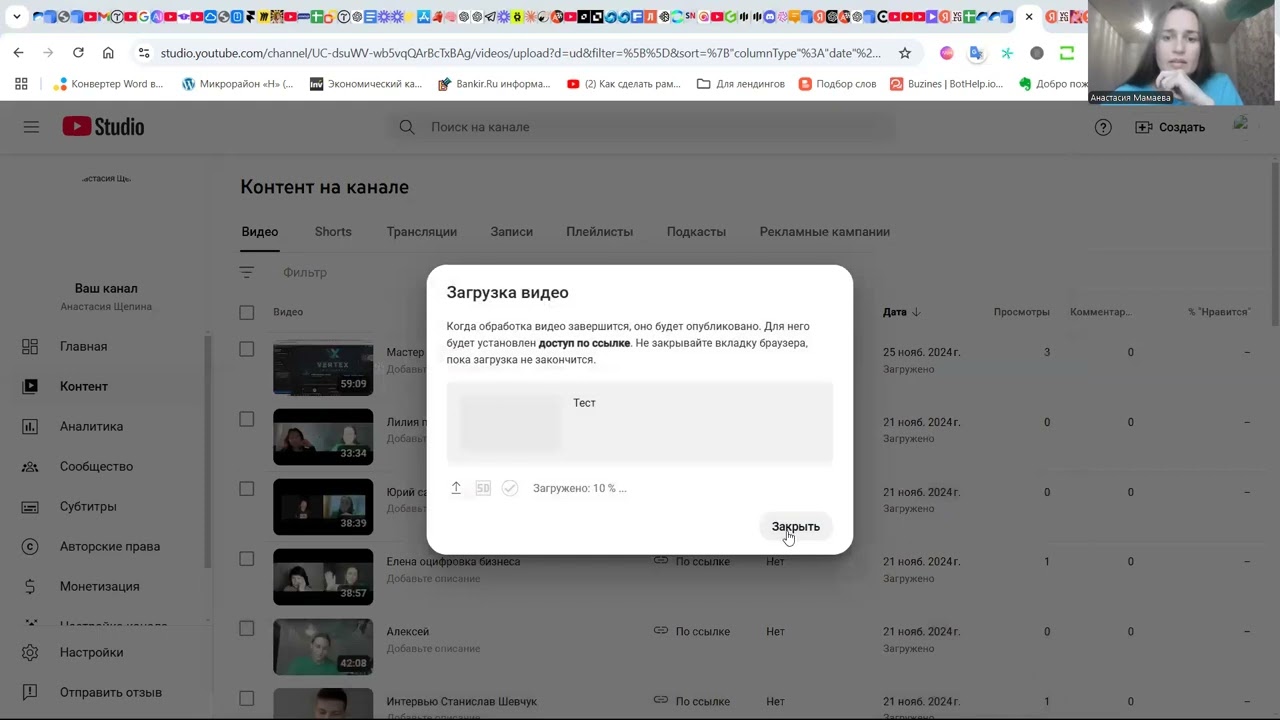Click the link icon in Алексей row
Viewport: 1280px width, 720px height.
point(661,631)
